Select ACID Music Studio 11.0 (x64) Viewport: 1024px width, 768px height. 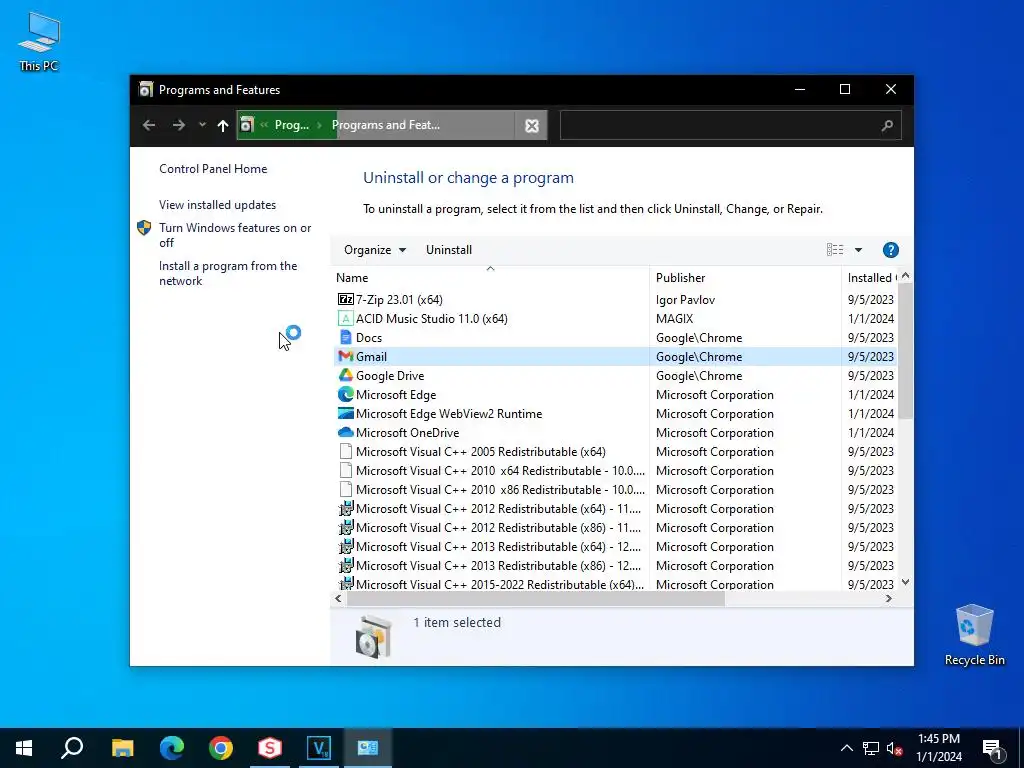[614, 319]
